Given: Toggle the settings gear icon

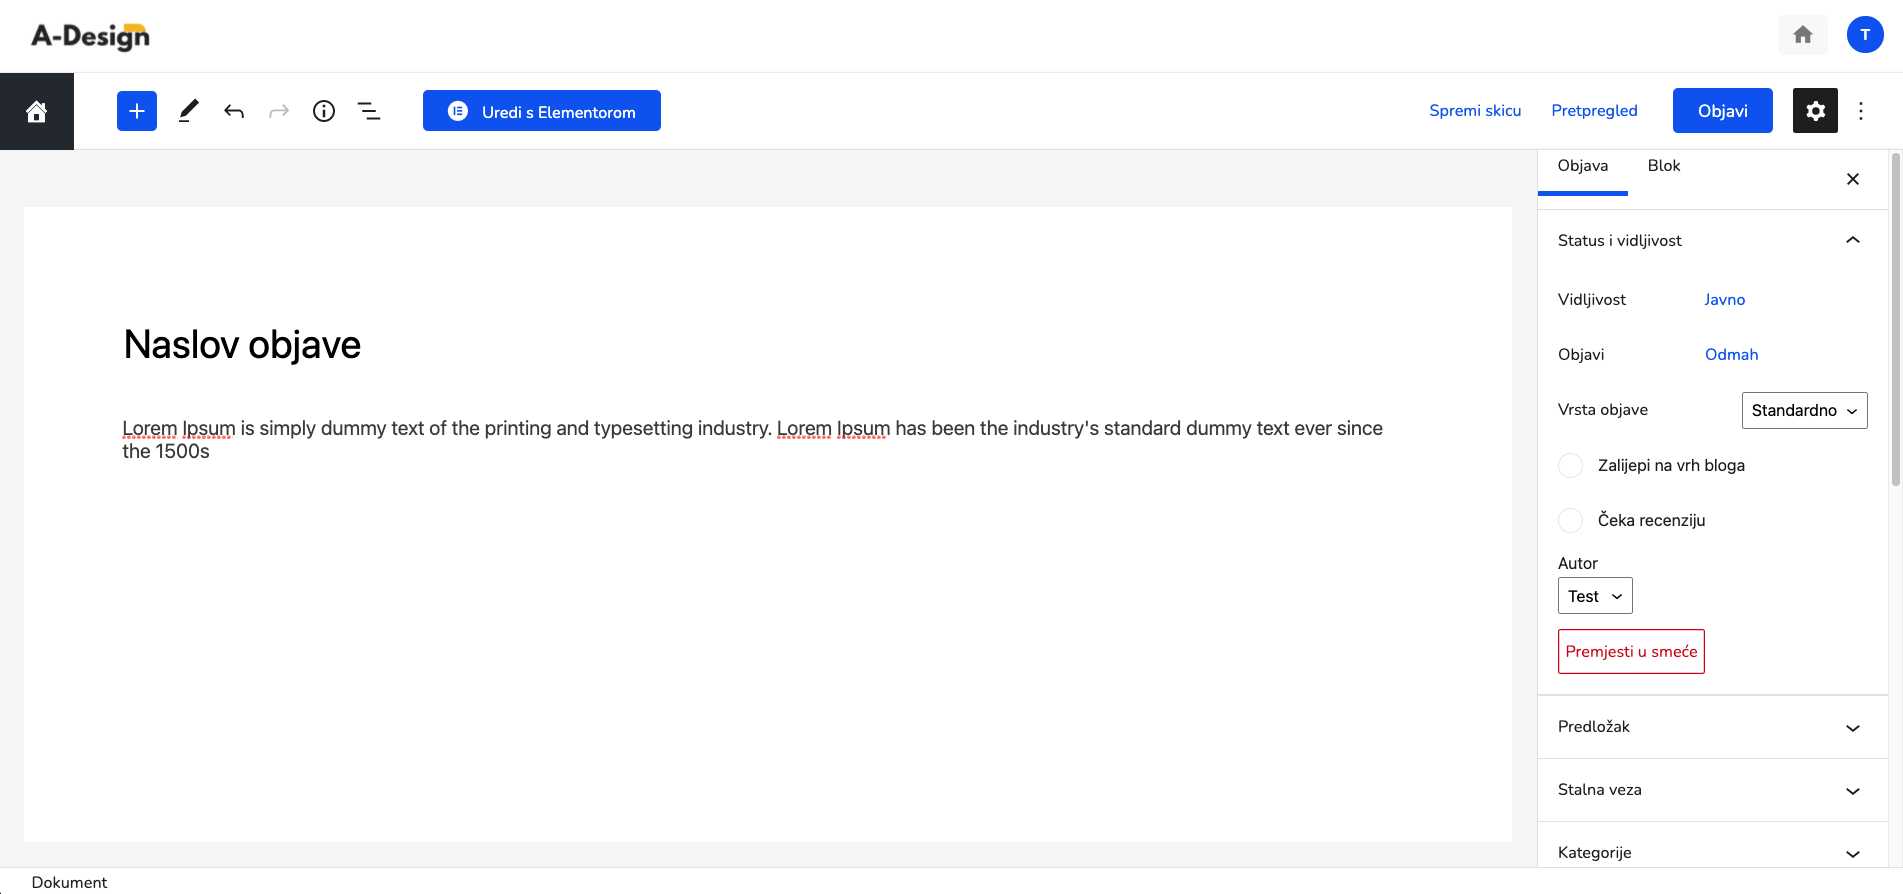Looking at the screenshot, I should 1815,111.
